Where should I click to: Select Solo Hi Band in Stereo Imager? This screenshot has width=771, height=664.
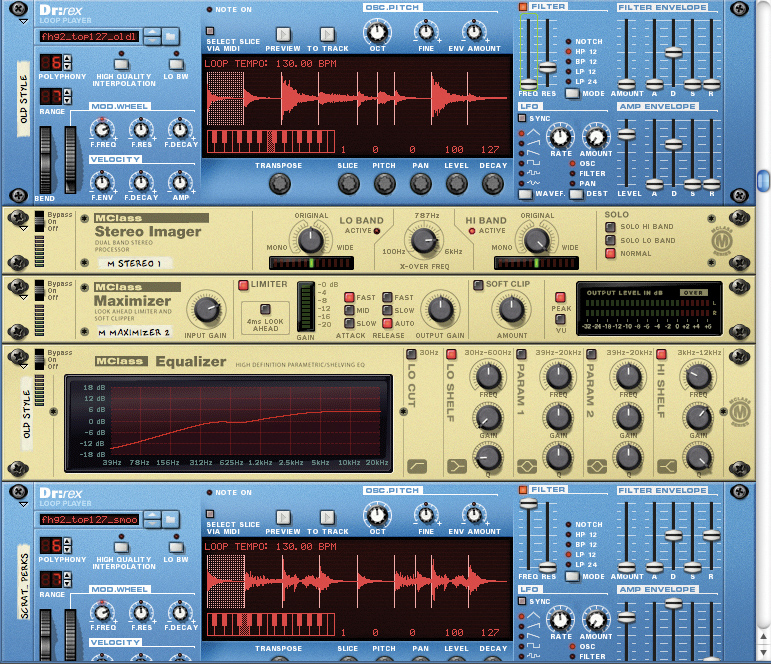610,227
